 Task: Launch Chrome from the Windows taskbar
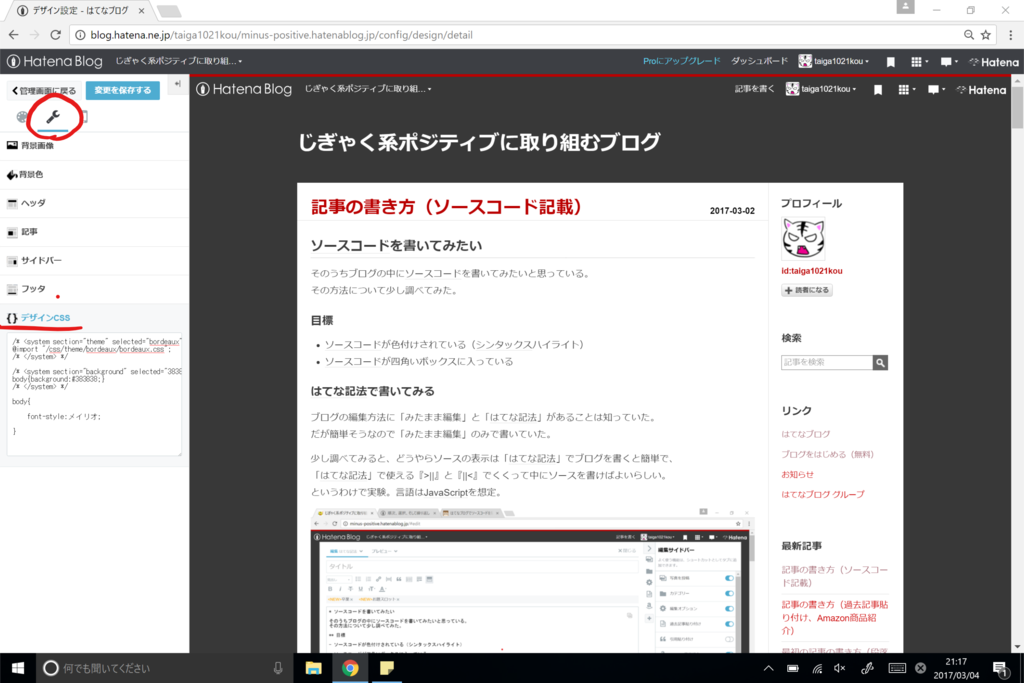(x=350, y=668)
